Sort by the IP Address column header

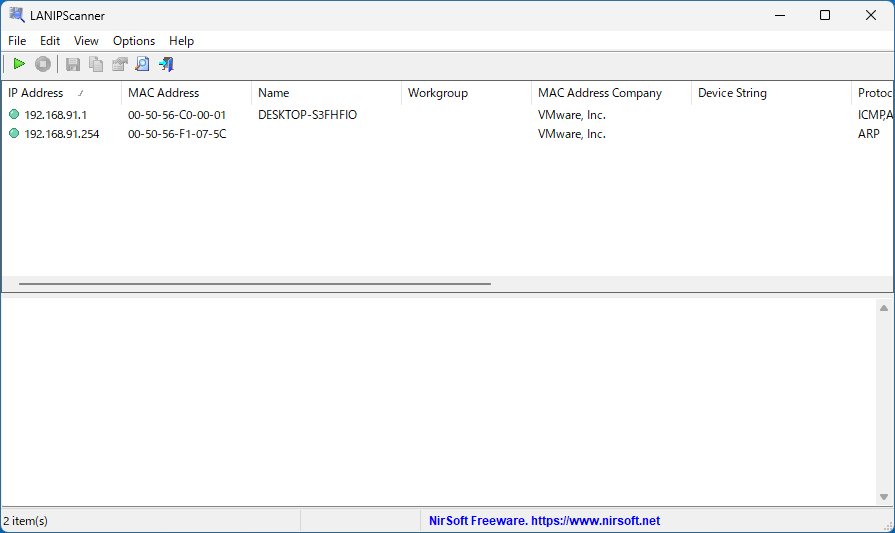[x=62, y=93]
